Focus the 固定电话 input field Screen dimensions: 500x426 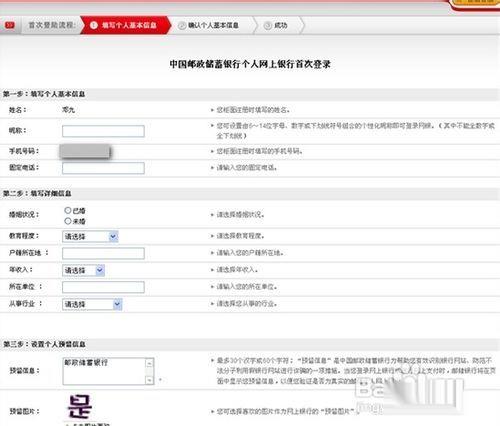pyautogui.click(x=103, y=168)
